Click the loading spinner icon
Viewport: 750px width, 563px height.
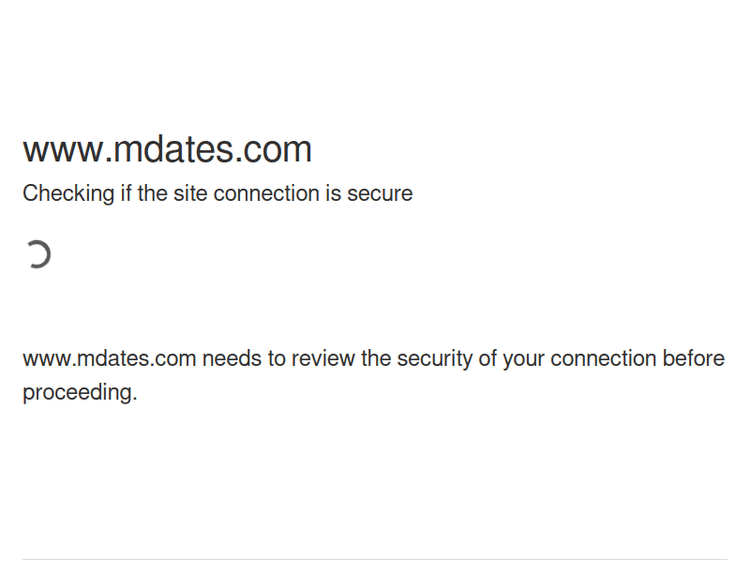pos(38,255)
